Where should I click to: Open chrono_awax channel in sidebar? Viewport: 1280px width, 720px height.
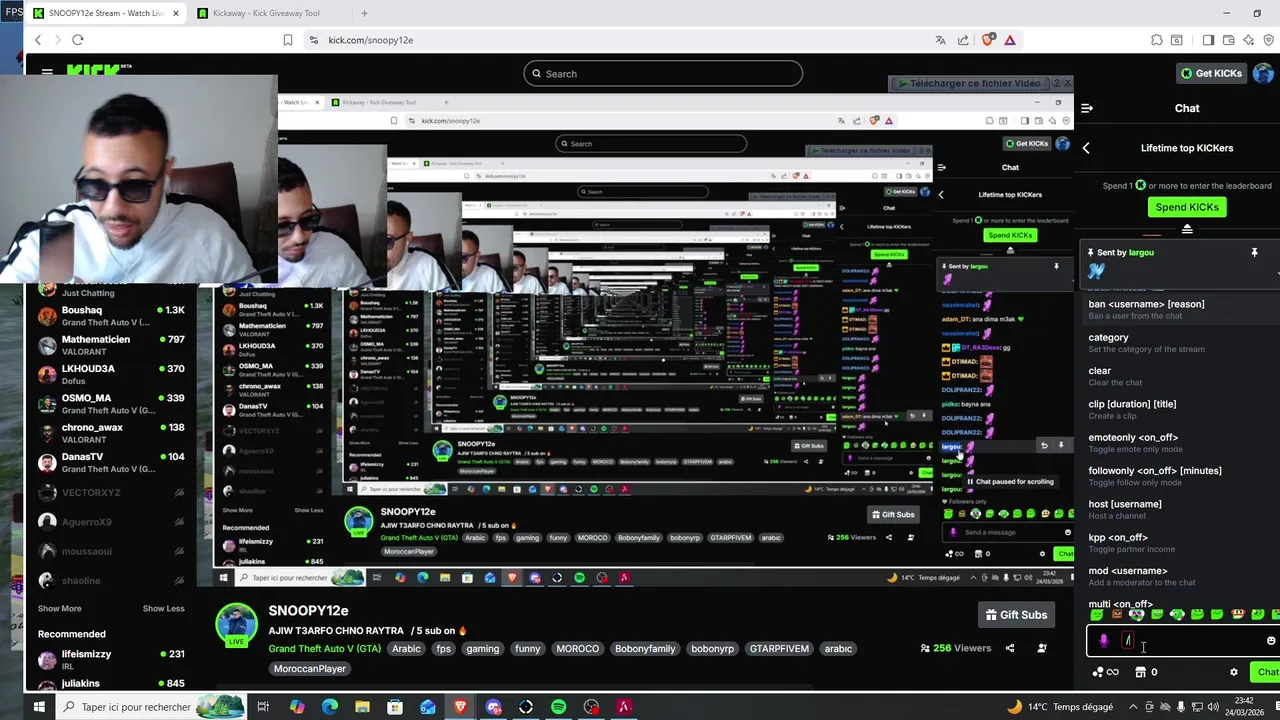click(110, 433)
